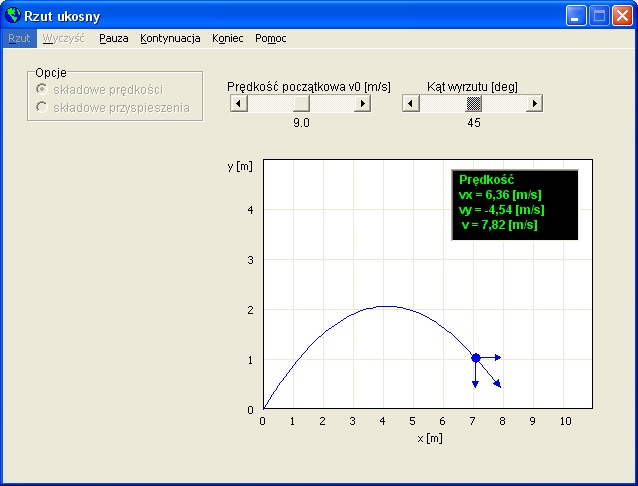Maximize the Rzut ukosny window
This screenshot has height=486, width=638.
598,16
